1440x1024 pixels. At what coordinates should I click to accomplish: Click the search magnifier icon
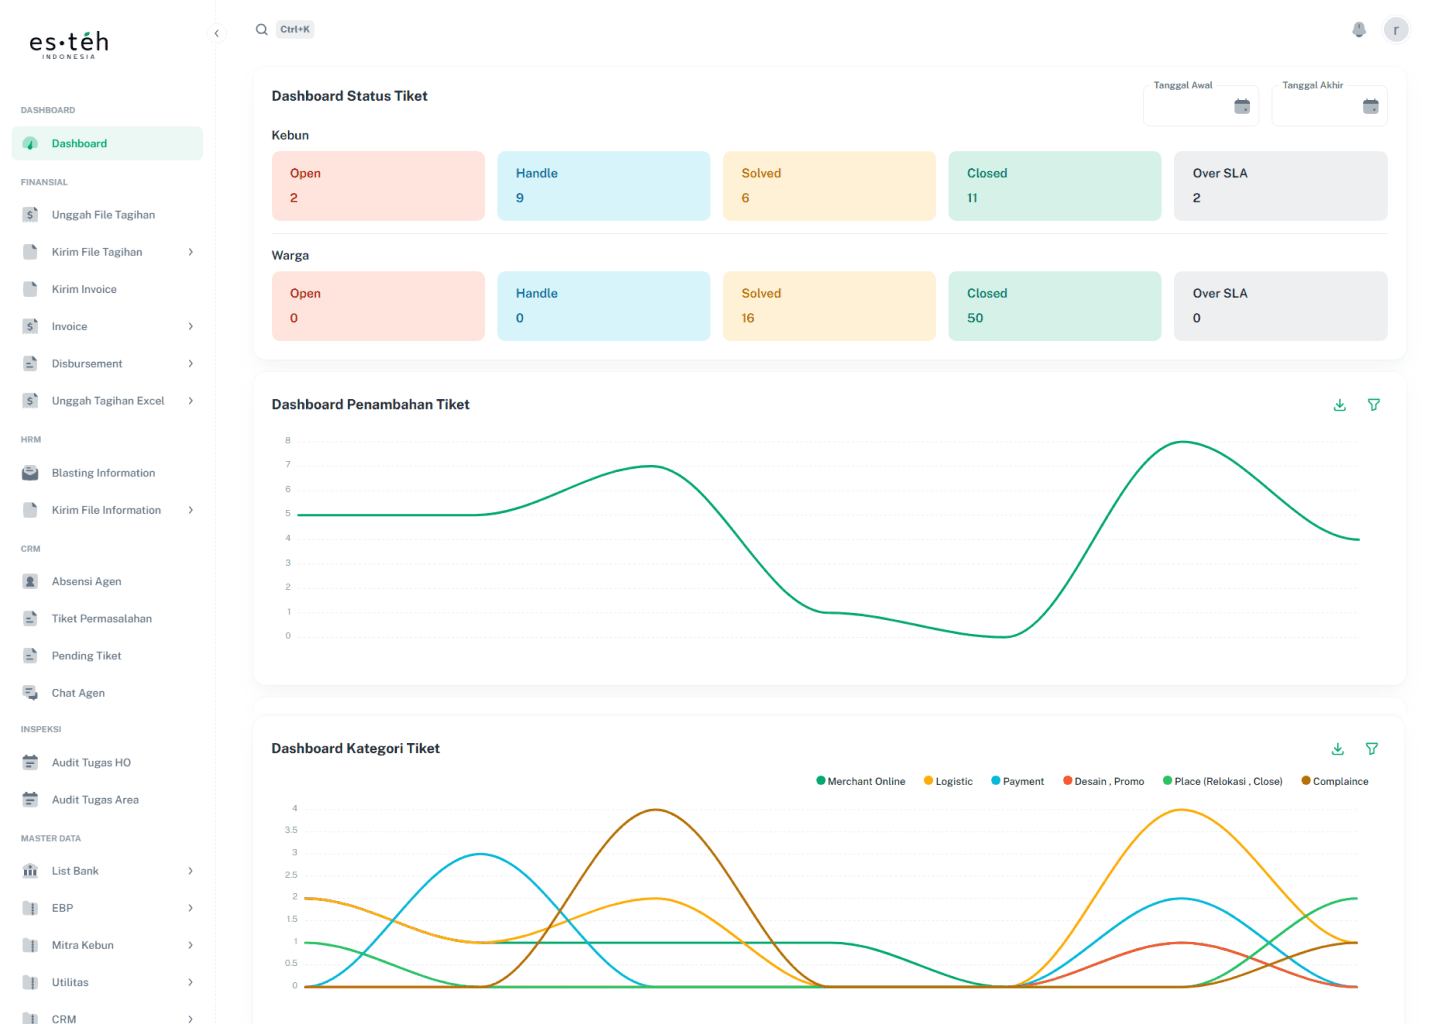262,30
